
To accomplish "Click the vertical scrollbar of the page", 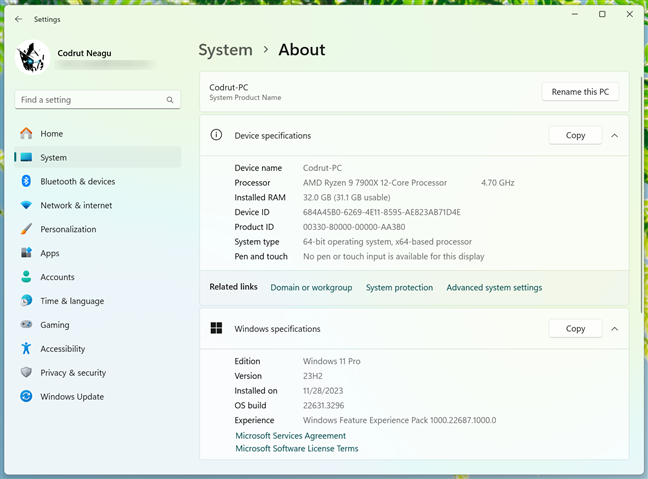I will click(x=641, y=194).
